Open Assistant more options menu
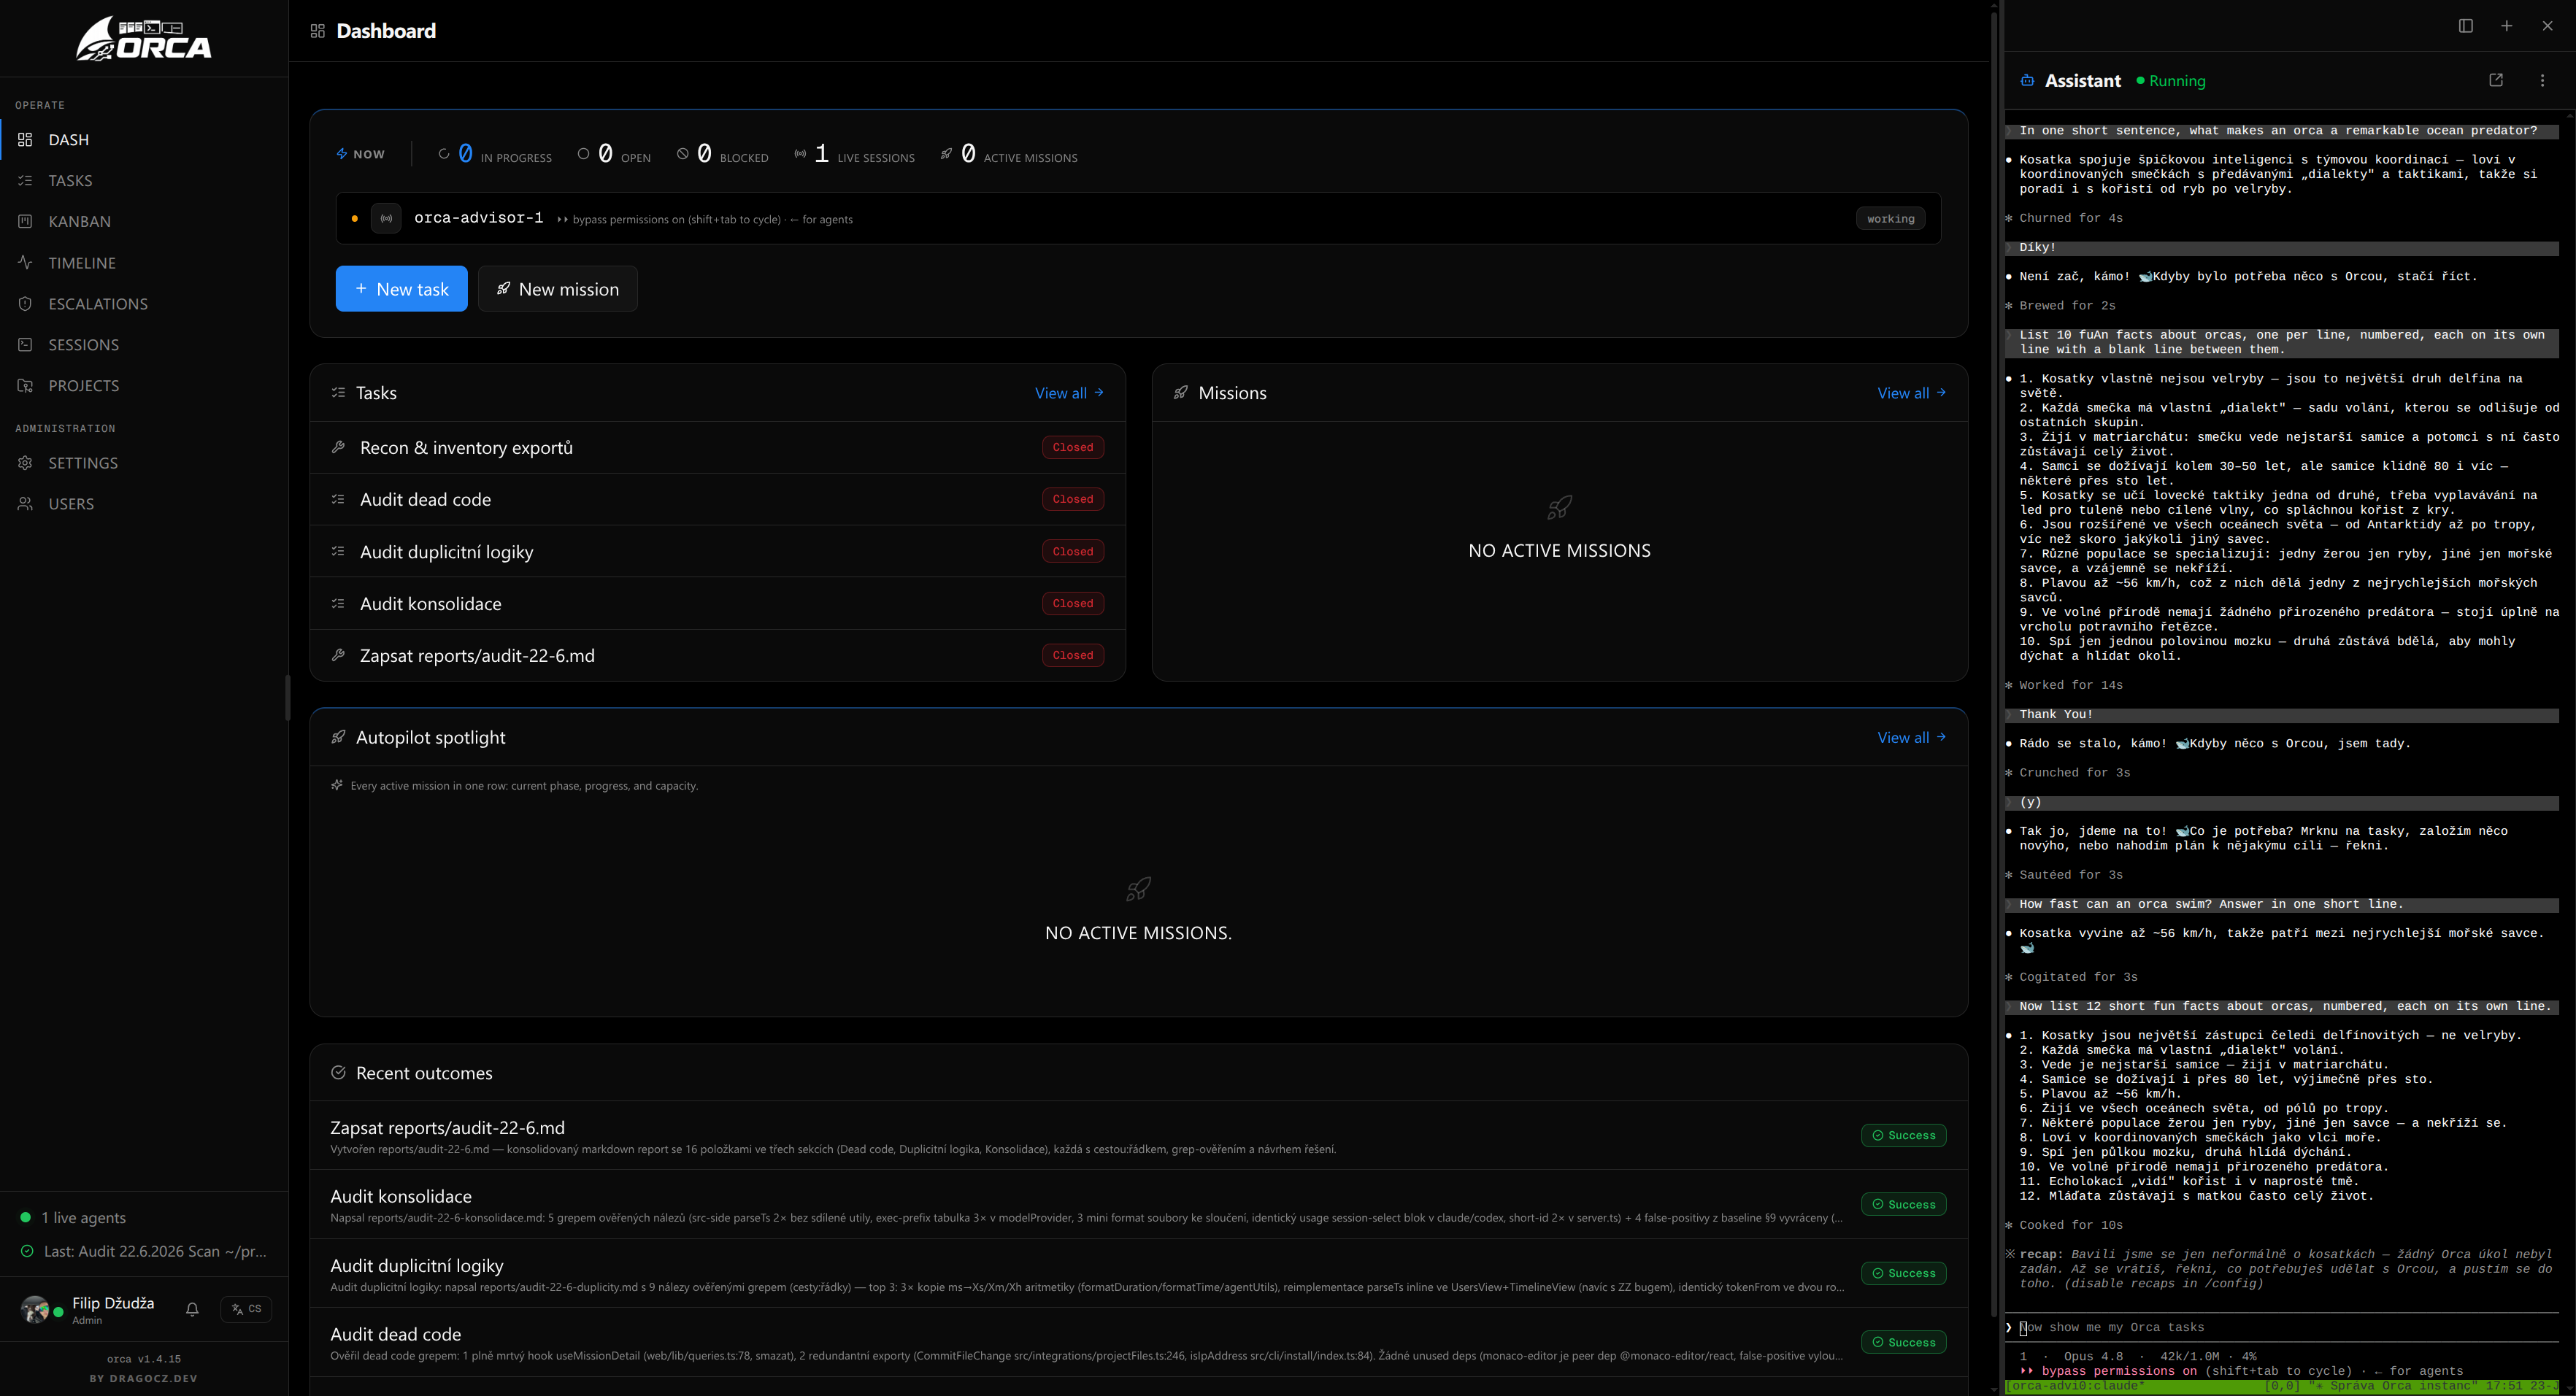Screen dimensions: 2576x1396 coord(2543,81)
